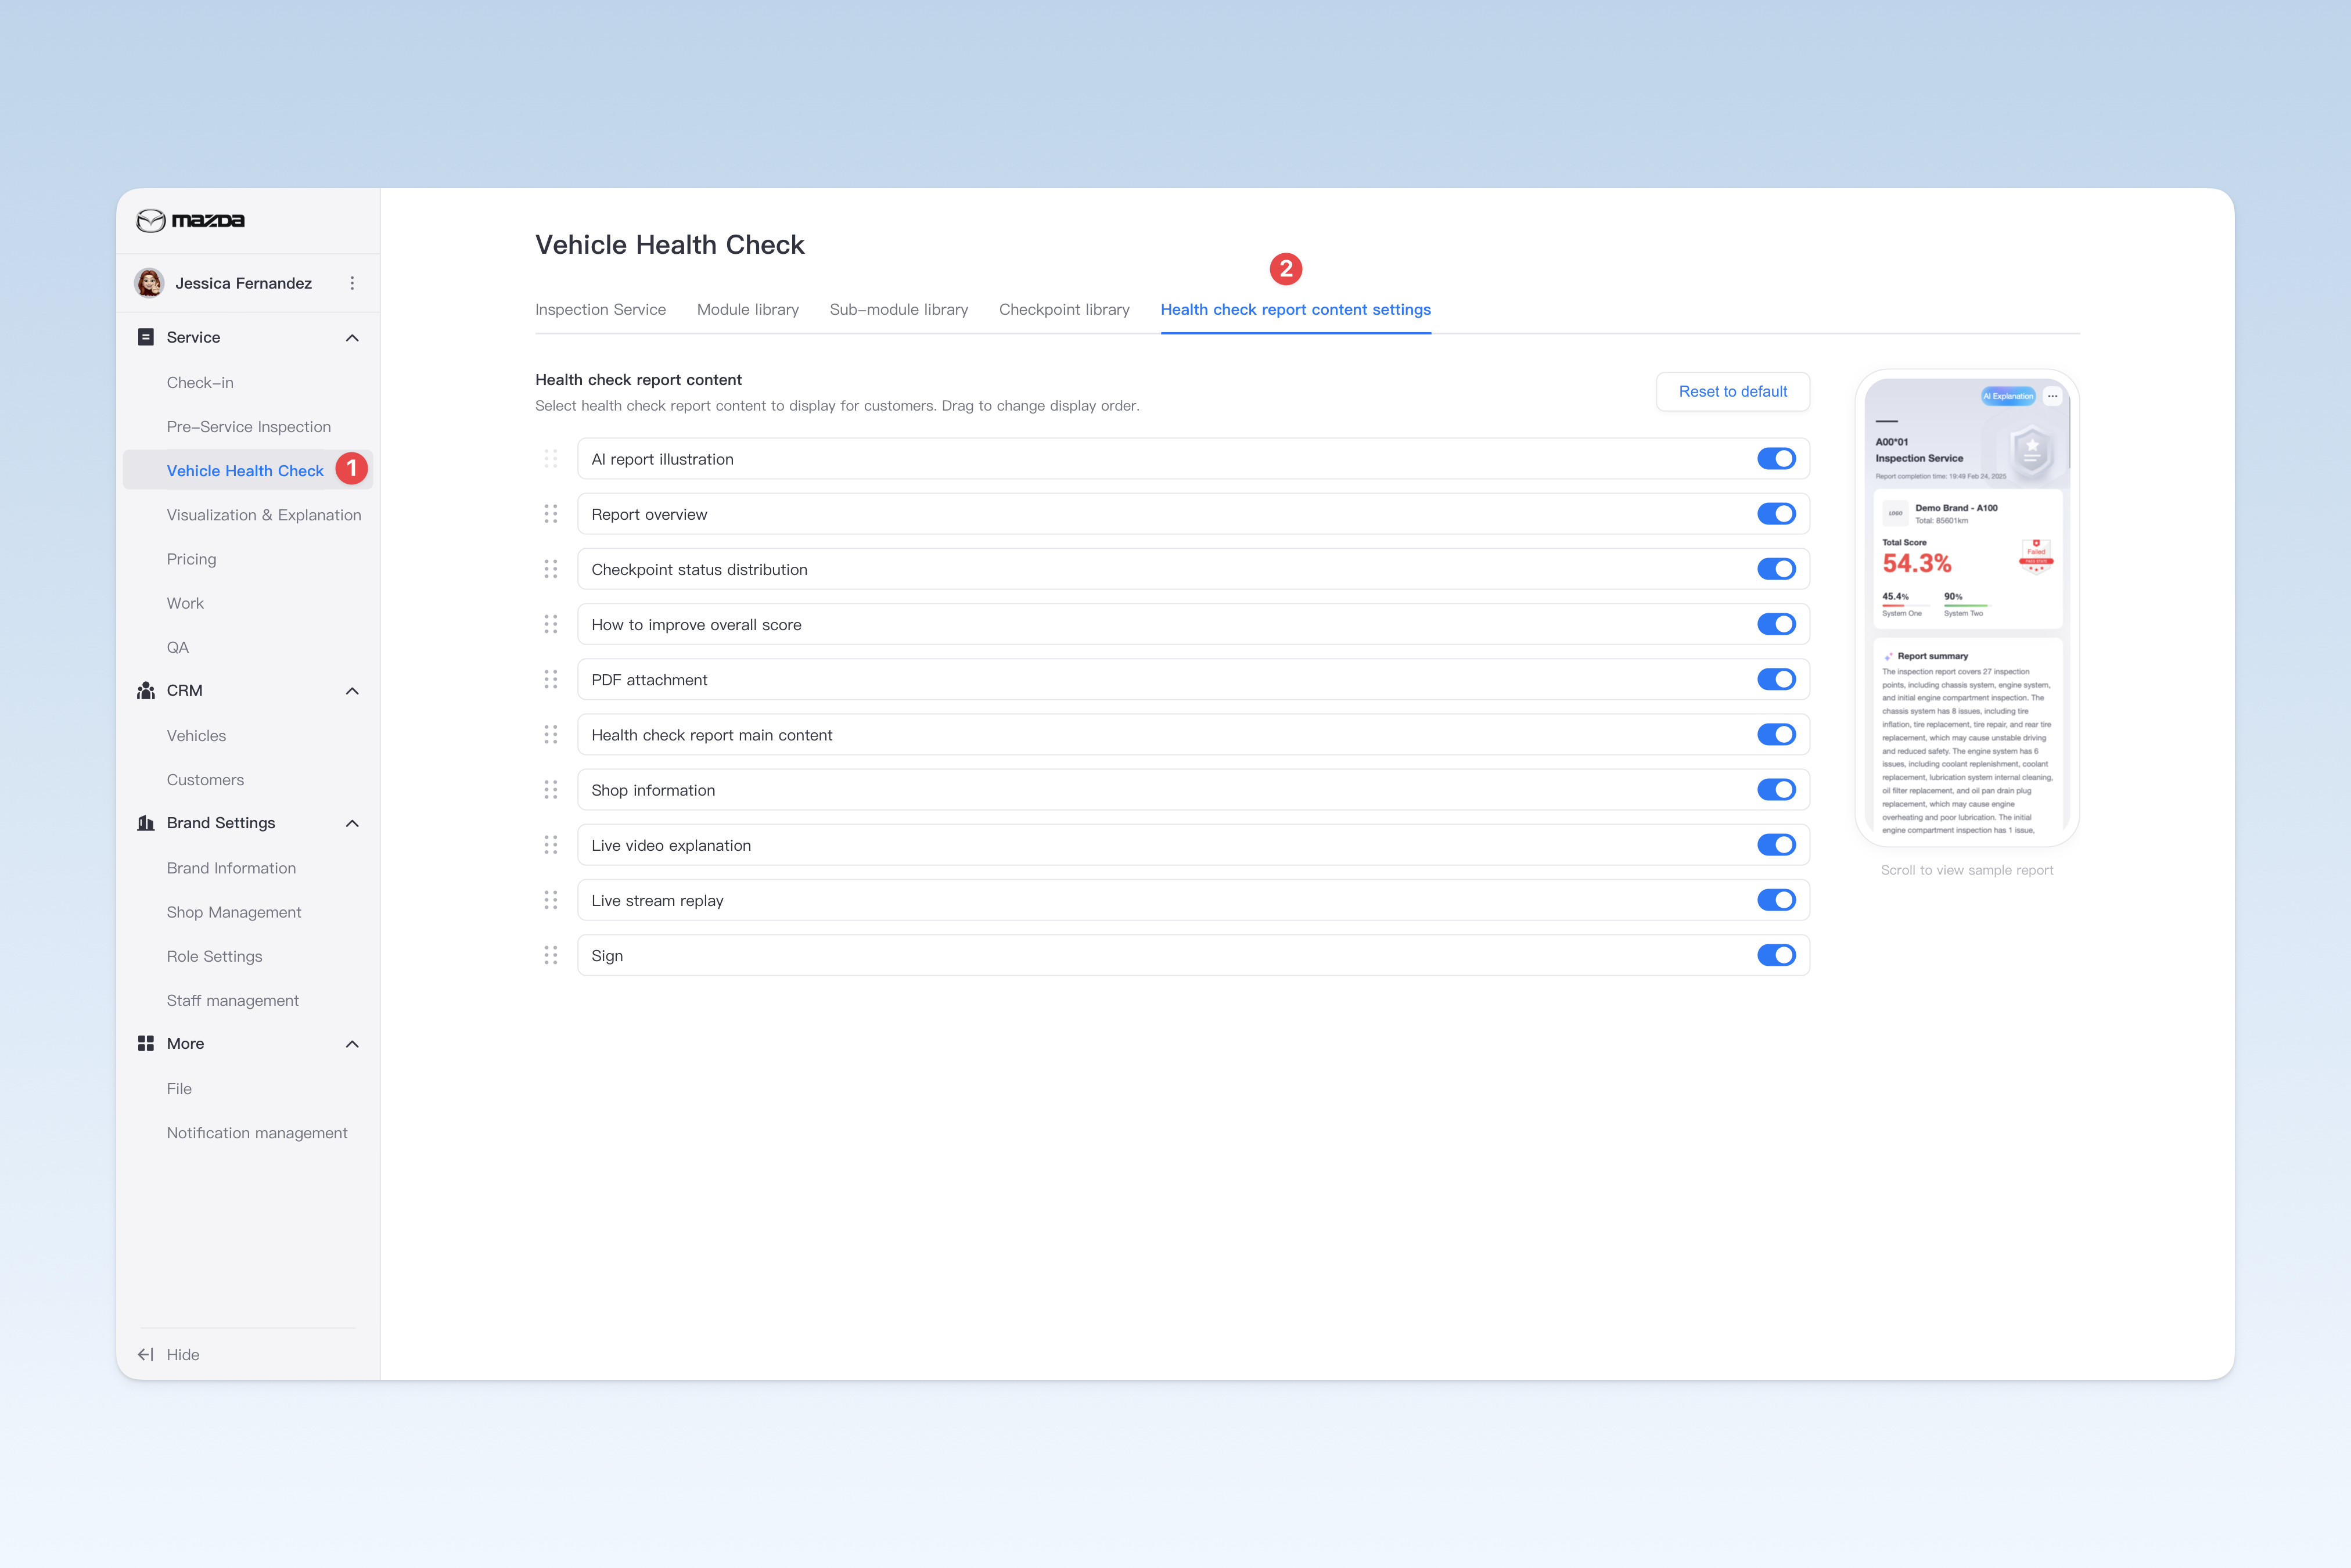Open Notification management

tap(257, 1133)
